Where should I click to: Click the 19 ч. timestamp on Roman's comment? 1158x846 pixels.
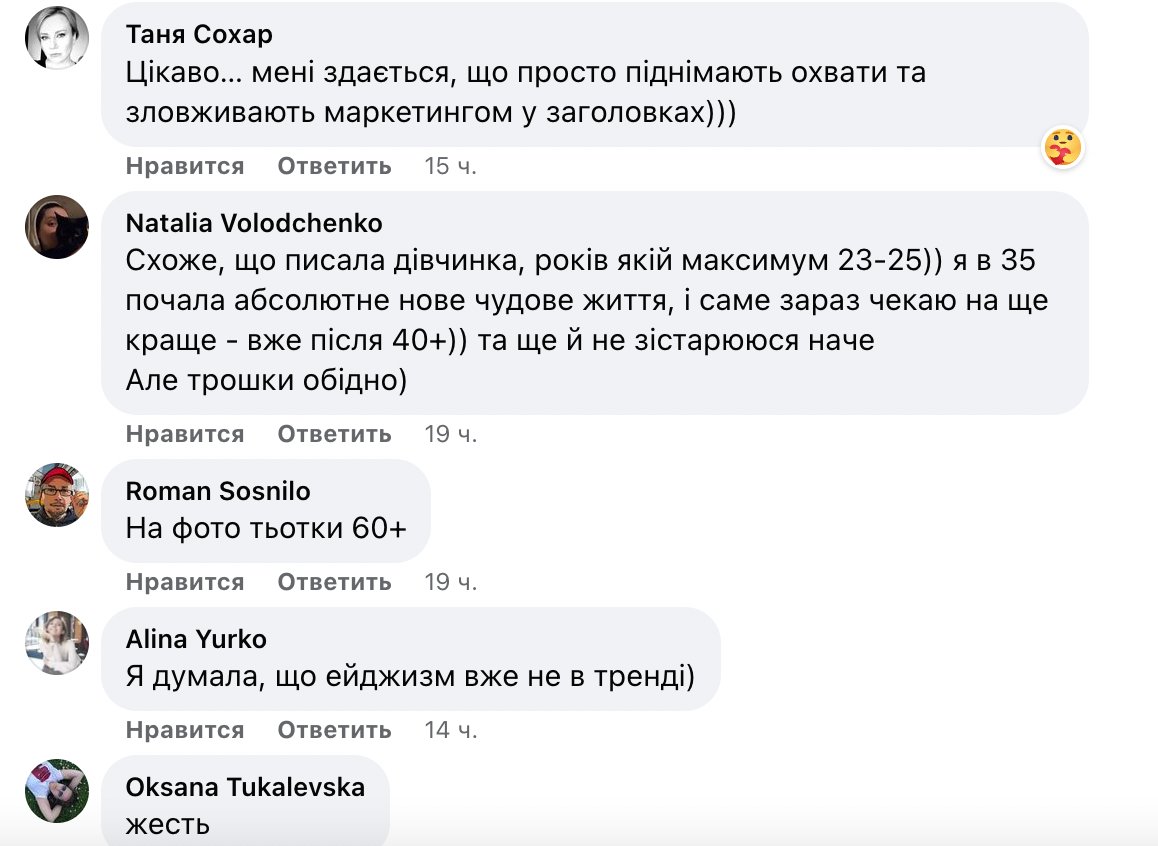(x=451, y=581)
